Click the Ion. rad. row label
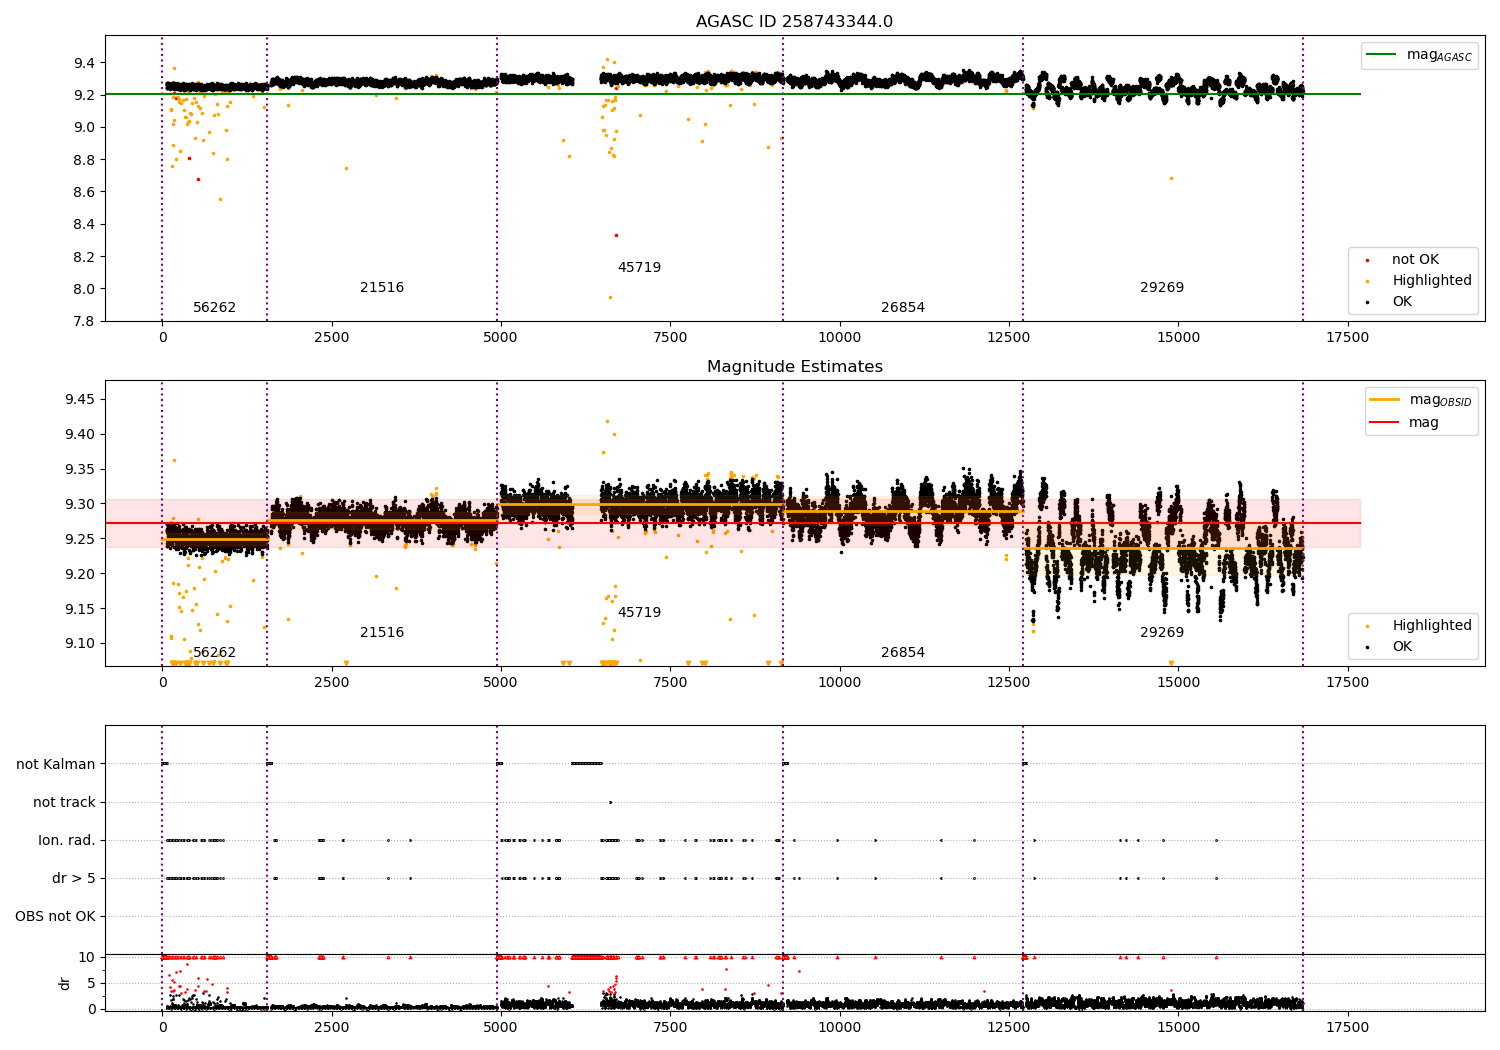Image resolution: width=1500 pixels, height=1050 pixels. [67, 841]
